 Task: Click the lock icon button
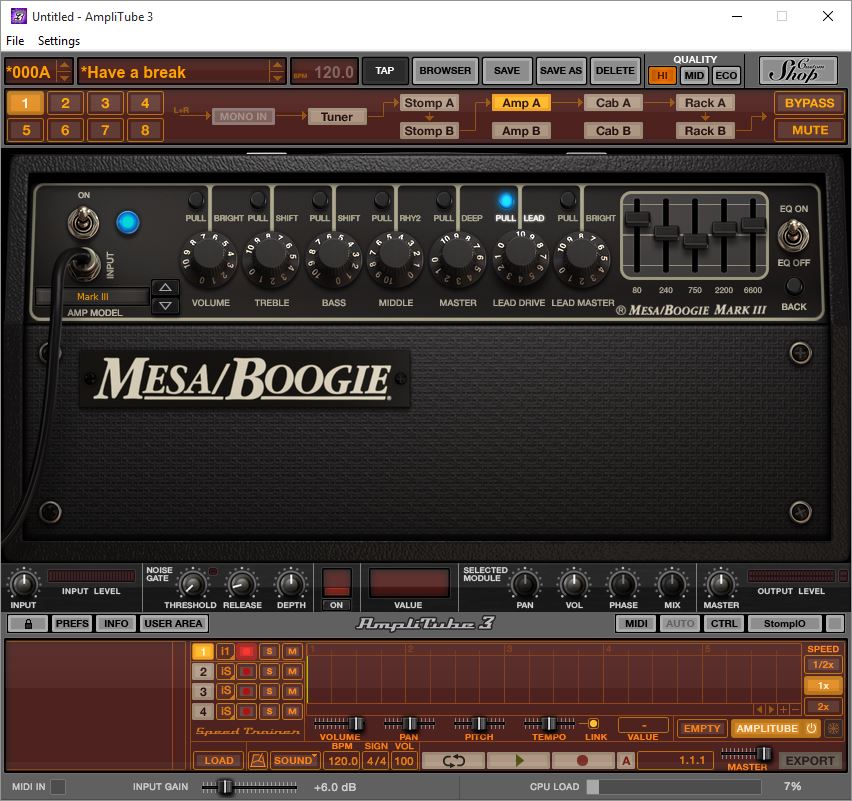coord(28,623)
